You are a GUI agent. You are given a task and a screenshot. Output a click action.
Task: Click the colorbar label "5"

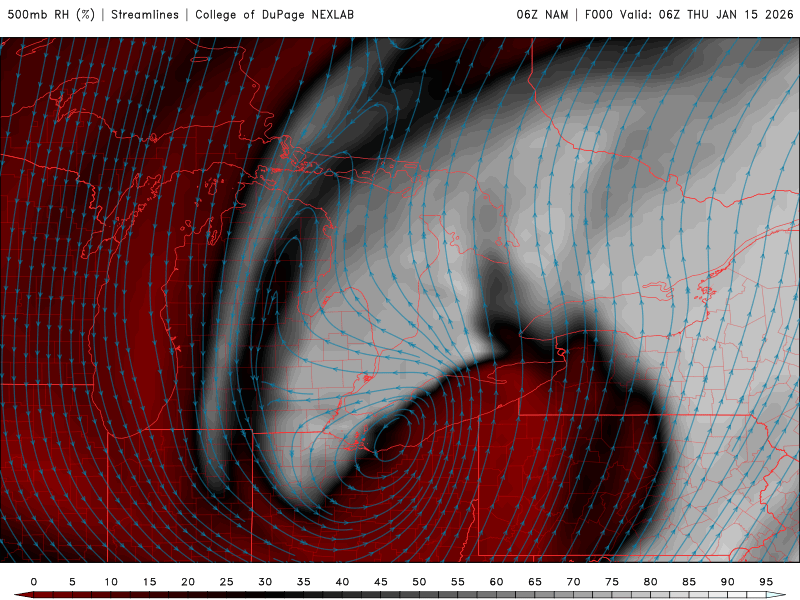point(72,582)
